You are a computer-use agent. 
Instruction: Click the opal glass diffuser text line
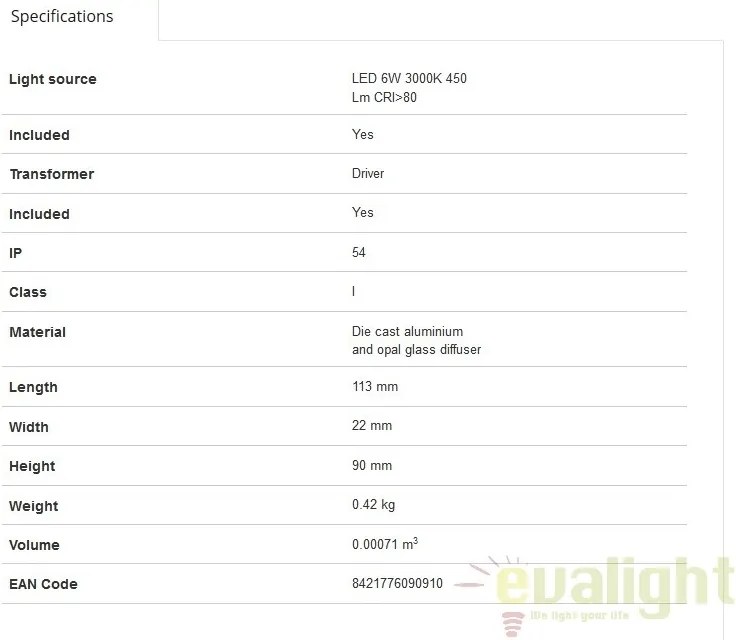(x=416, y=350)
